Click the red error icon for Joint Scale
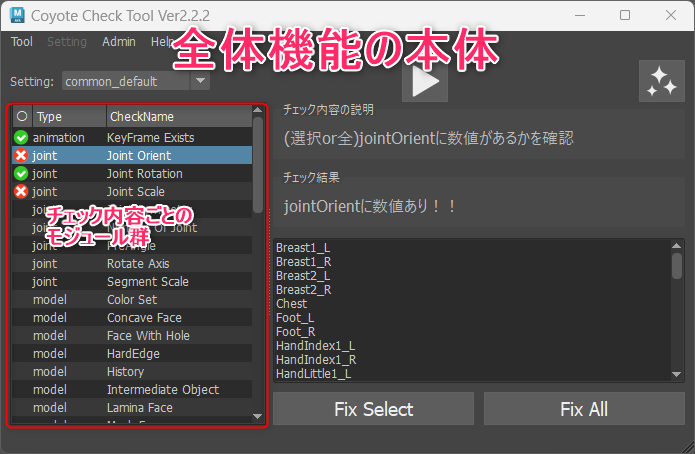 click(21, 192)
